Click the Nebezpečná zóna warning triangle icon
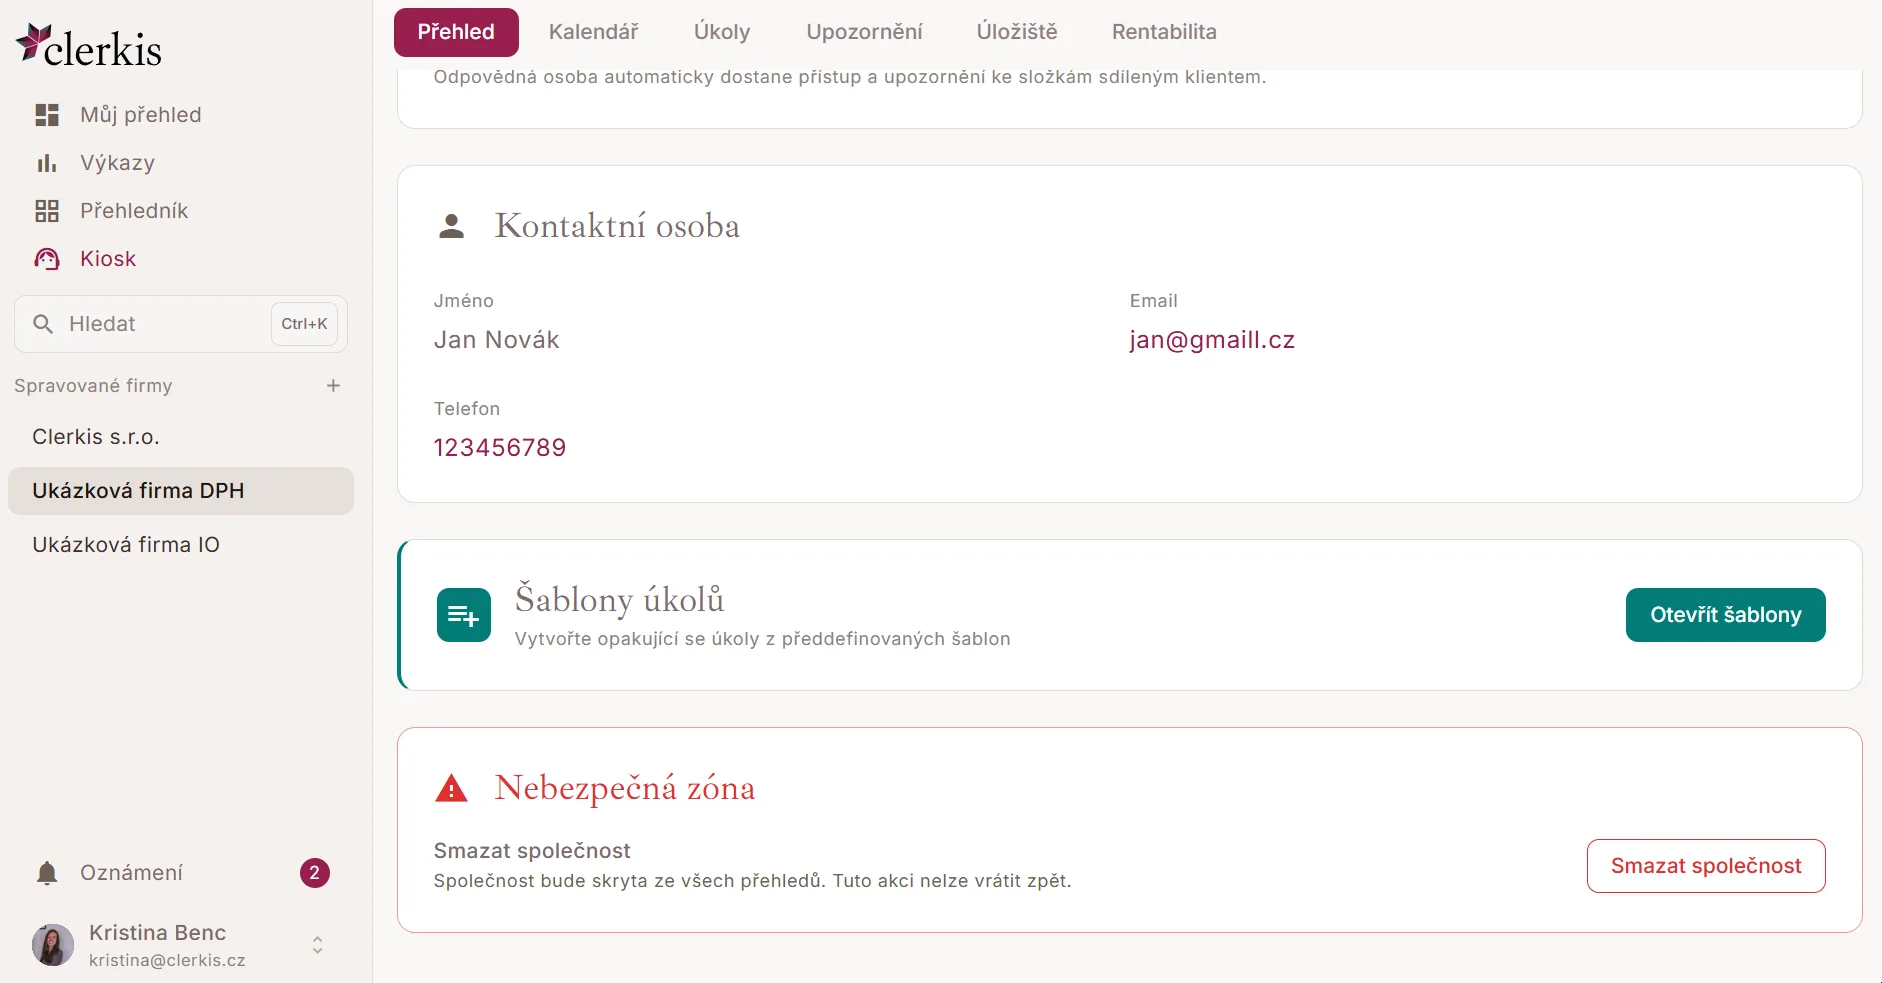 452,789
